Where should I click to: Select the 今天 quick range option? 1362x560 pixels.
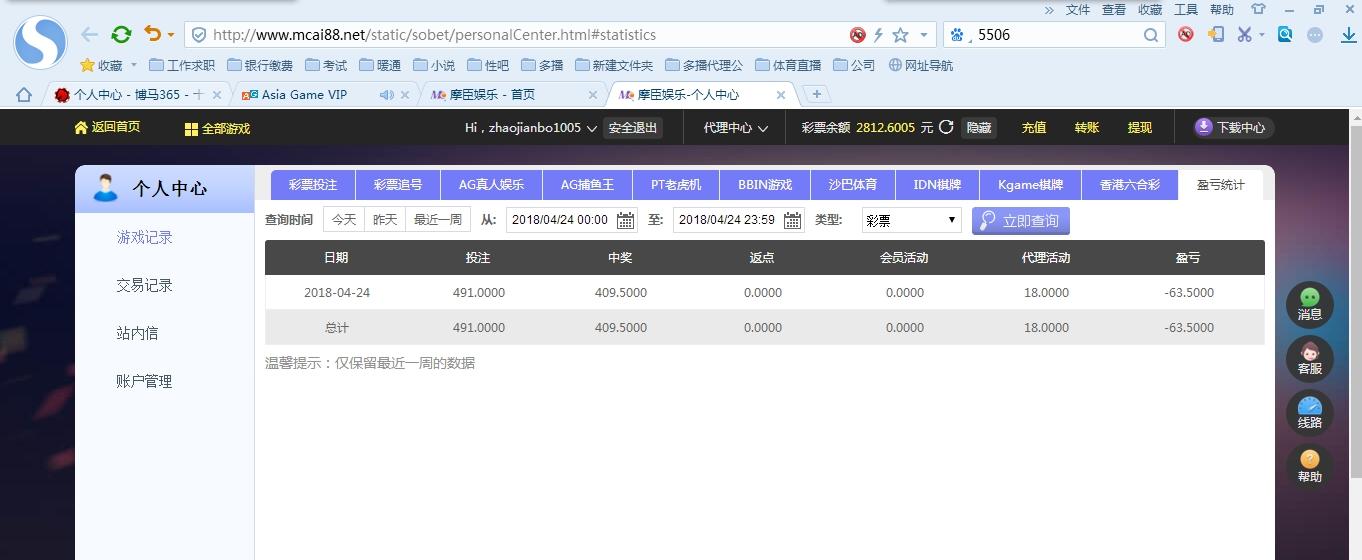344,220
